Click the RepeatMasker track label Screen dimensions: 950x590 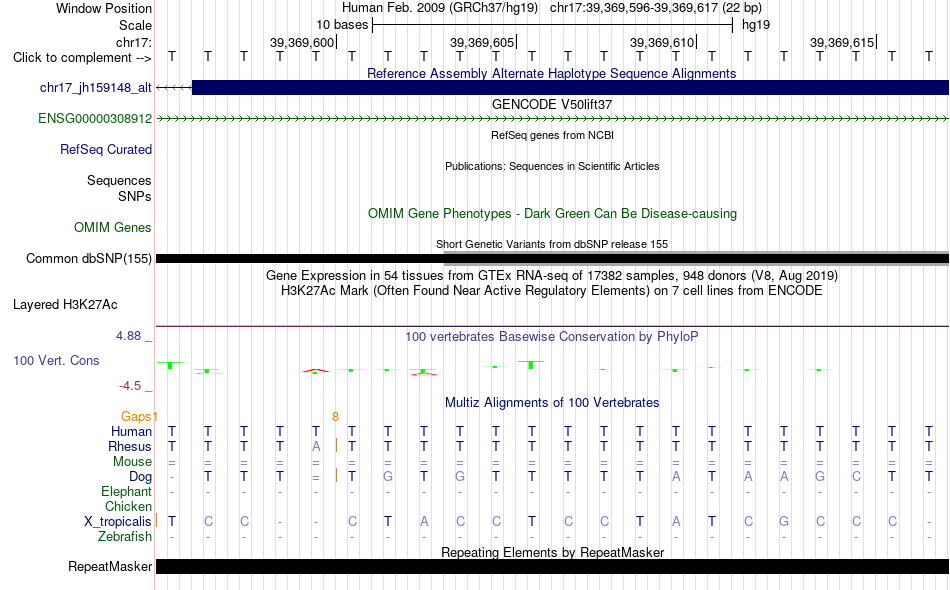[x=110, y=566]
